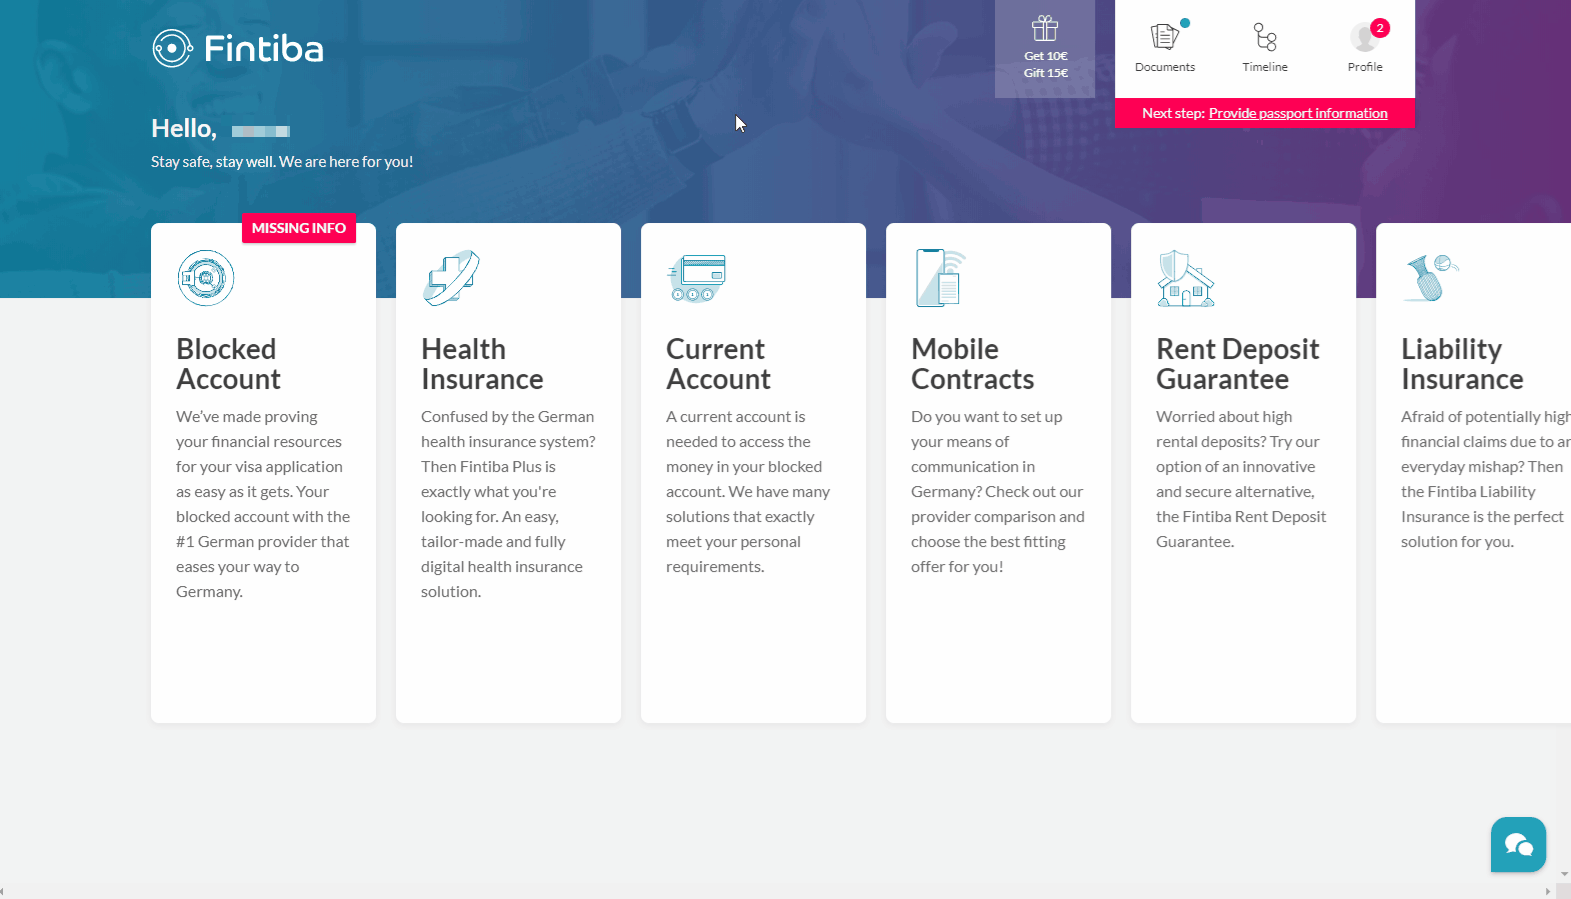1571x899 pixels.
Task: Click the Rent Deposit Guarantee house icon
Action: [1185, 278]
